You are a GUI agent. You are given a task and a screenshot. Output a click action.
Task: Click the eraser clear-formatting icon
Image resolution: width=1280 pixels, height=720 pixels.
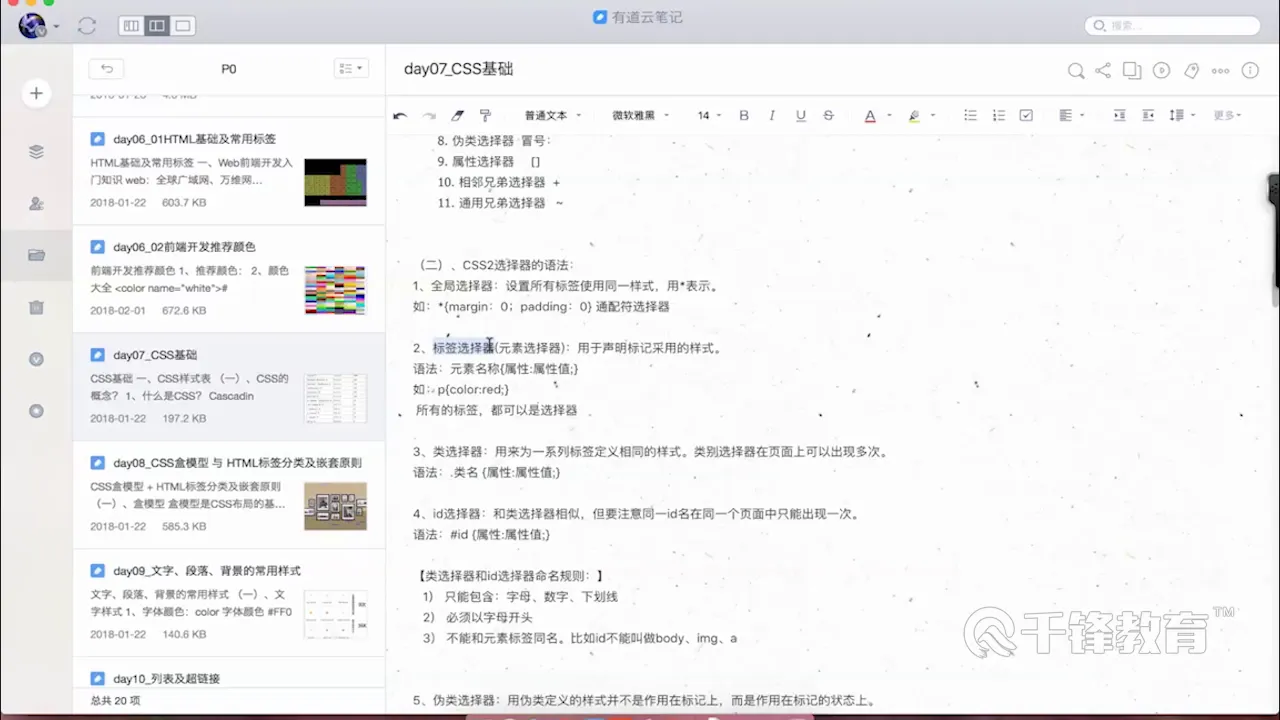click(458, 116)
